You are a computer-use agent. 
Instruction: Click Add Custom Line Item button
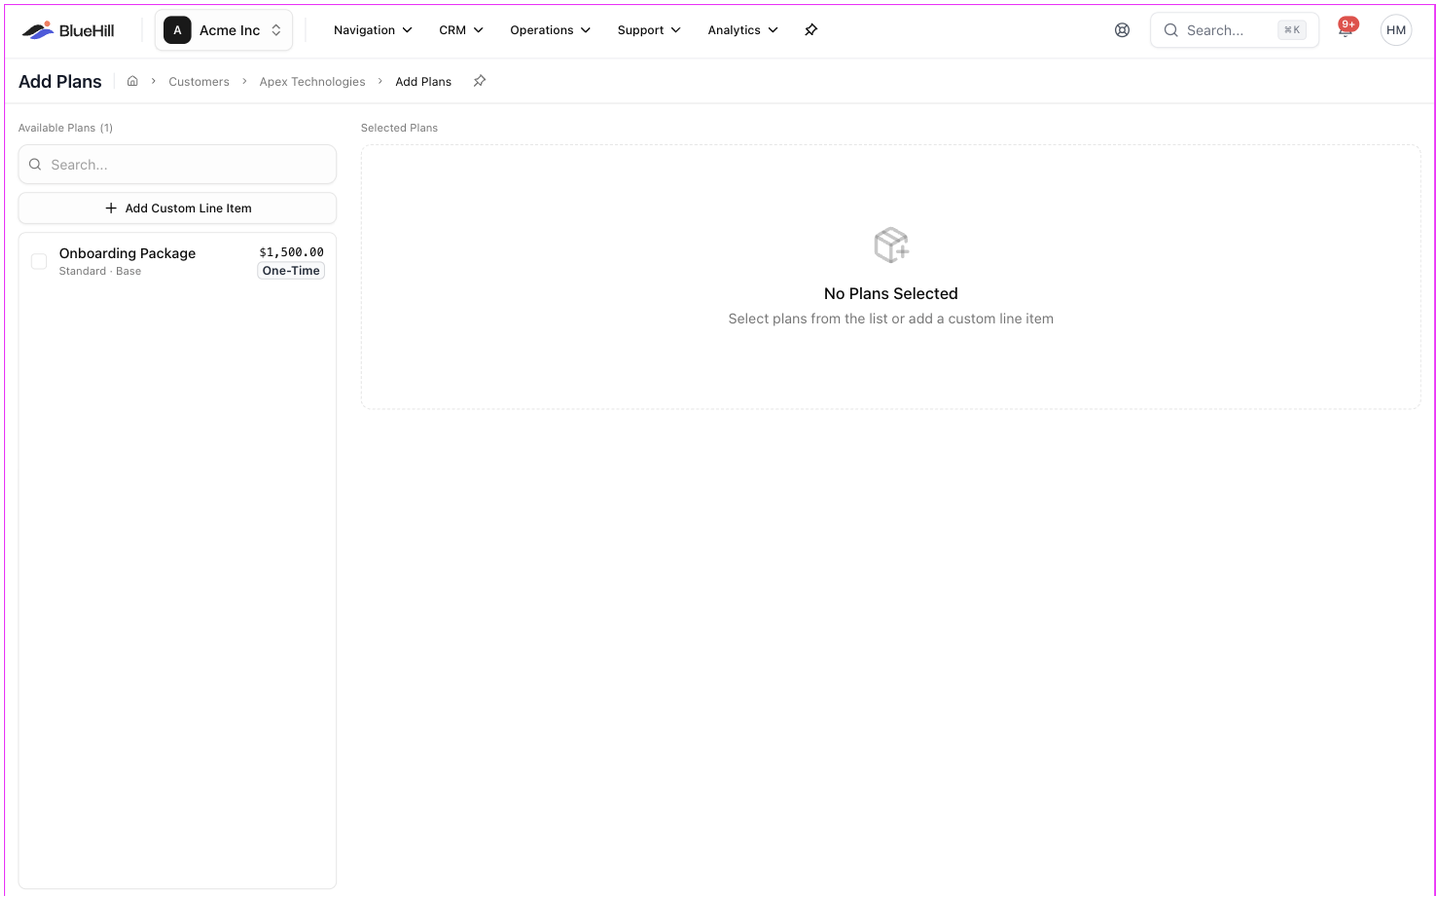click(177, 208)
